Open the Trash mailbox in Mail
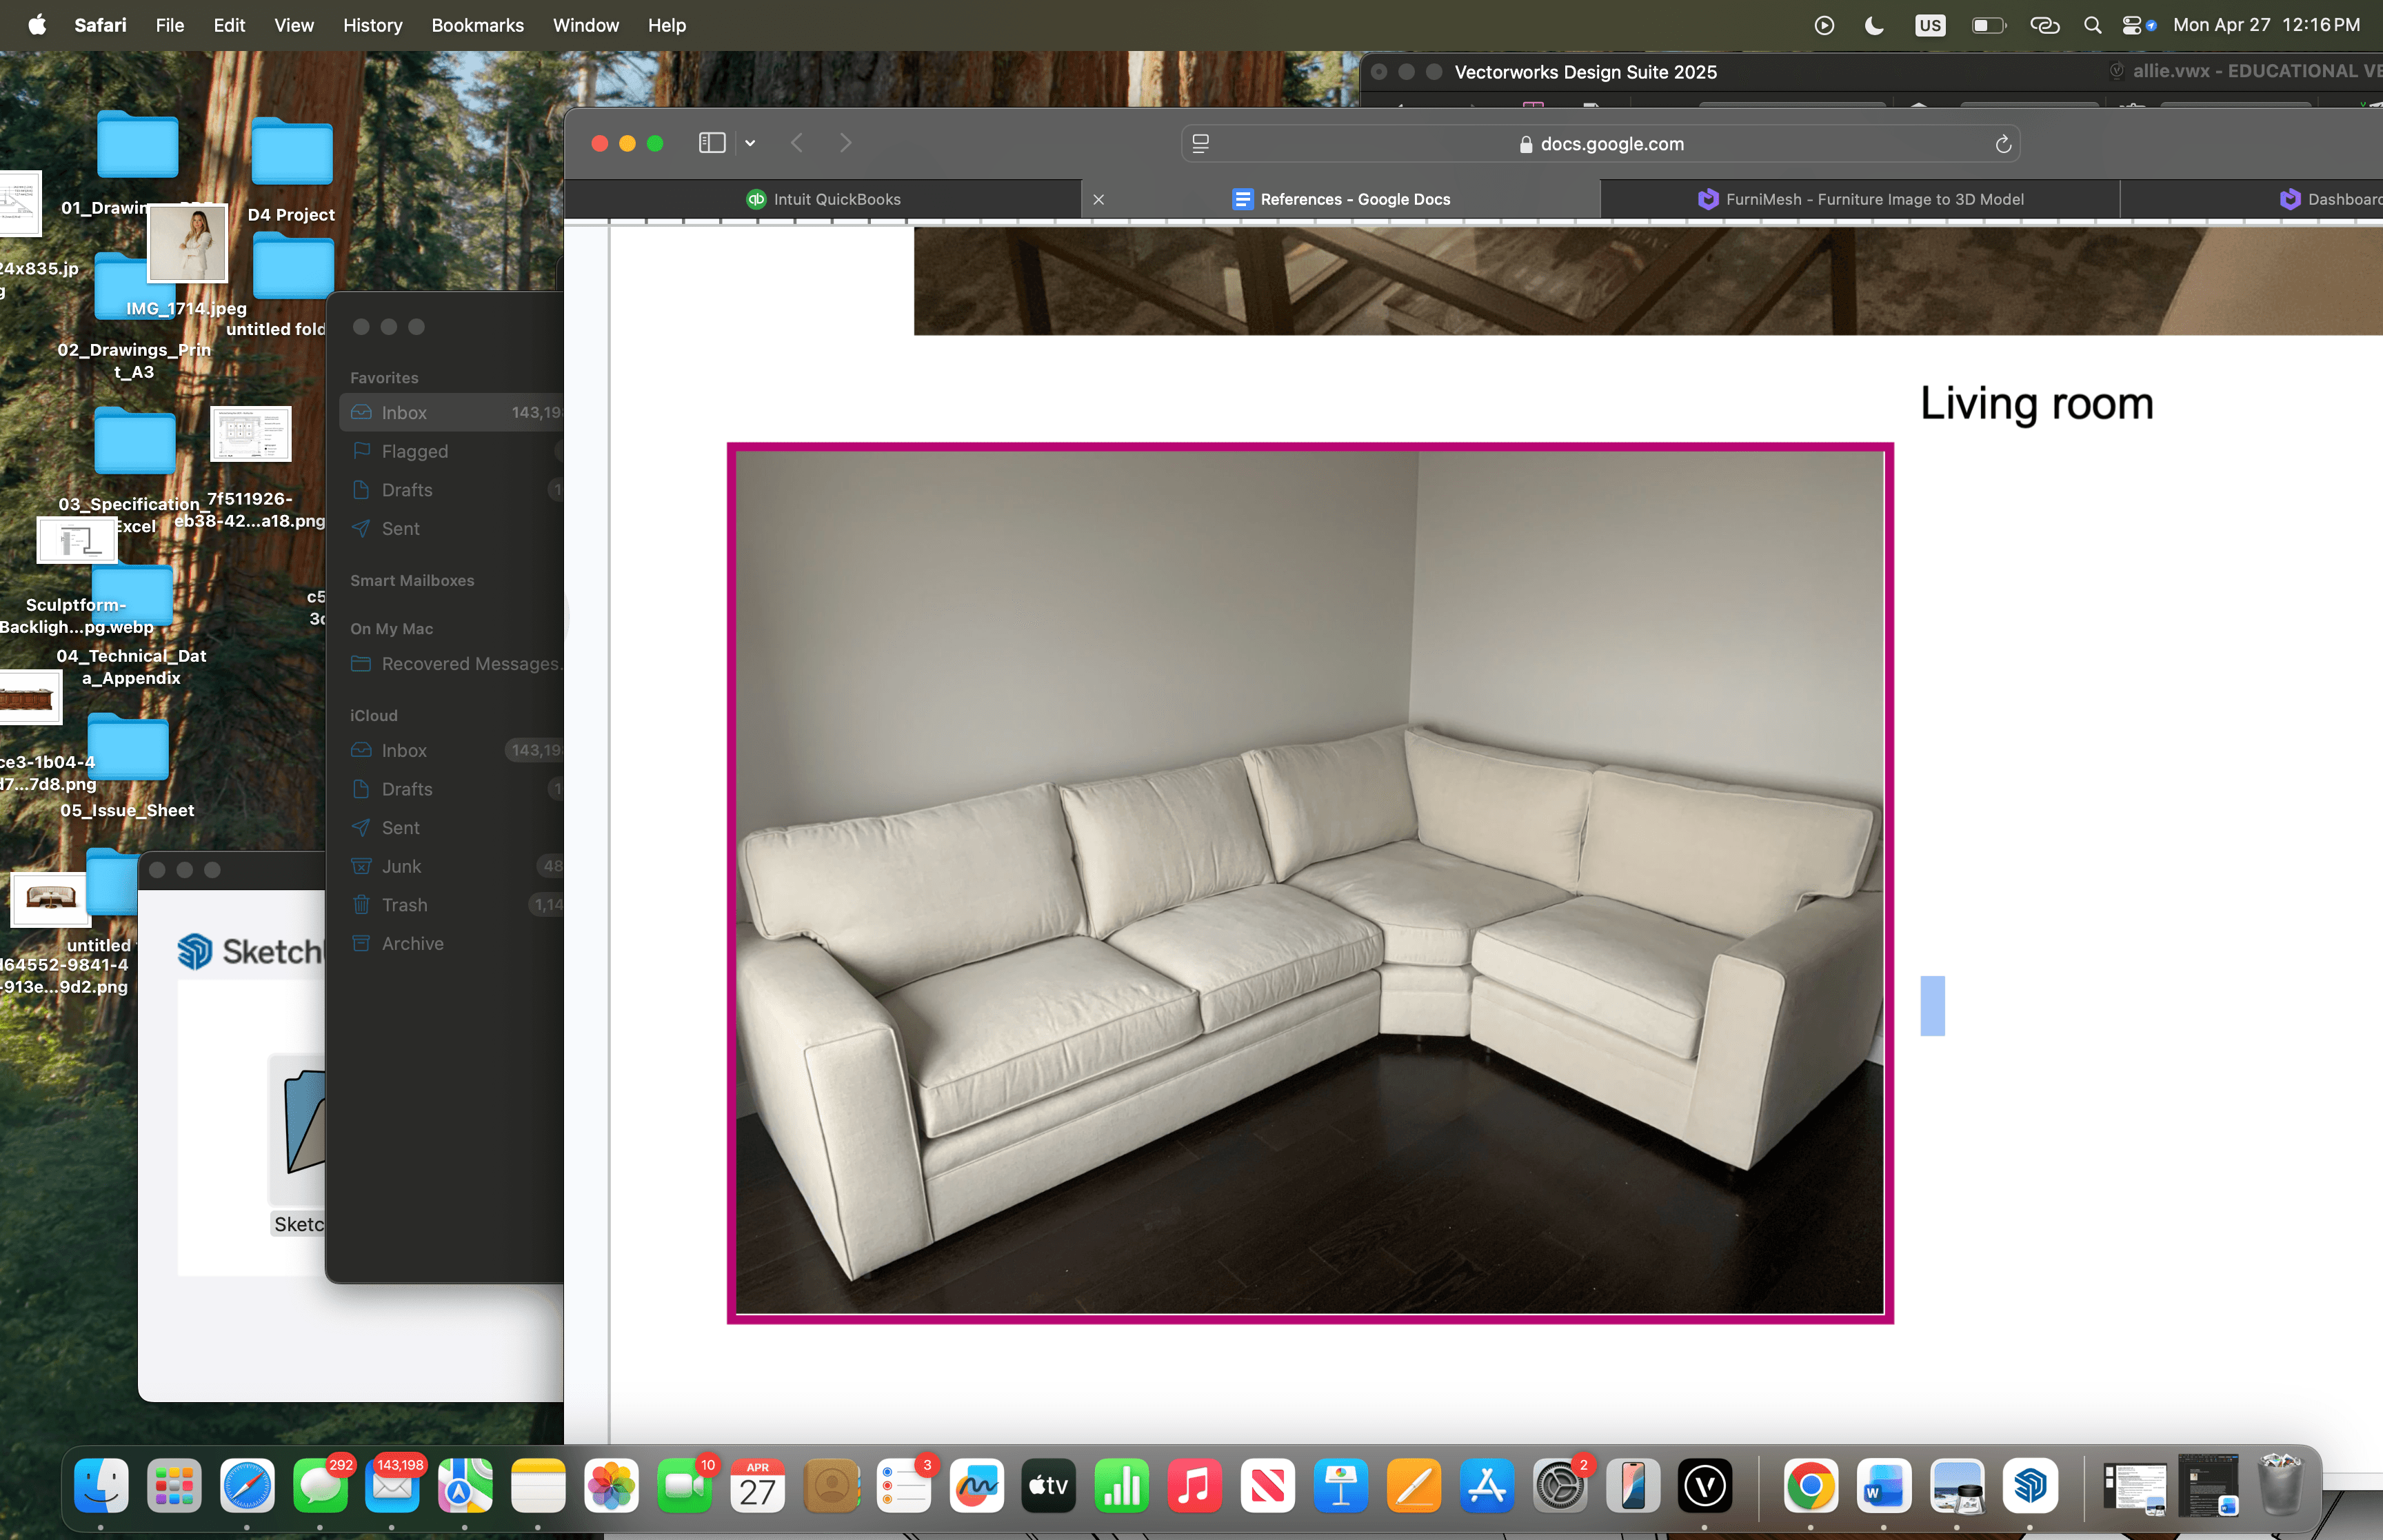 coord(451,905)
